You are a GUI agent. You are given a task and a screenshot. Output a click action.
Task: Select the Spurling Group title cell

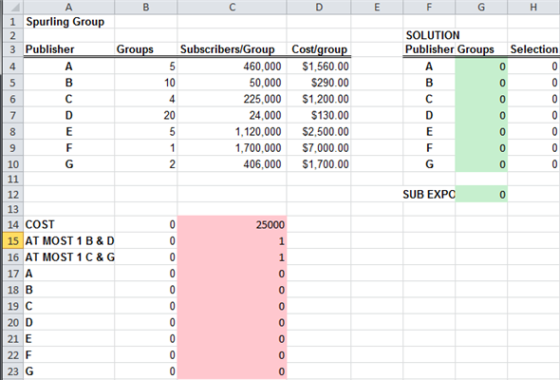[69, 22]
